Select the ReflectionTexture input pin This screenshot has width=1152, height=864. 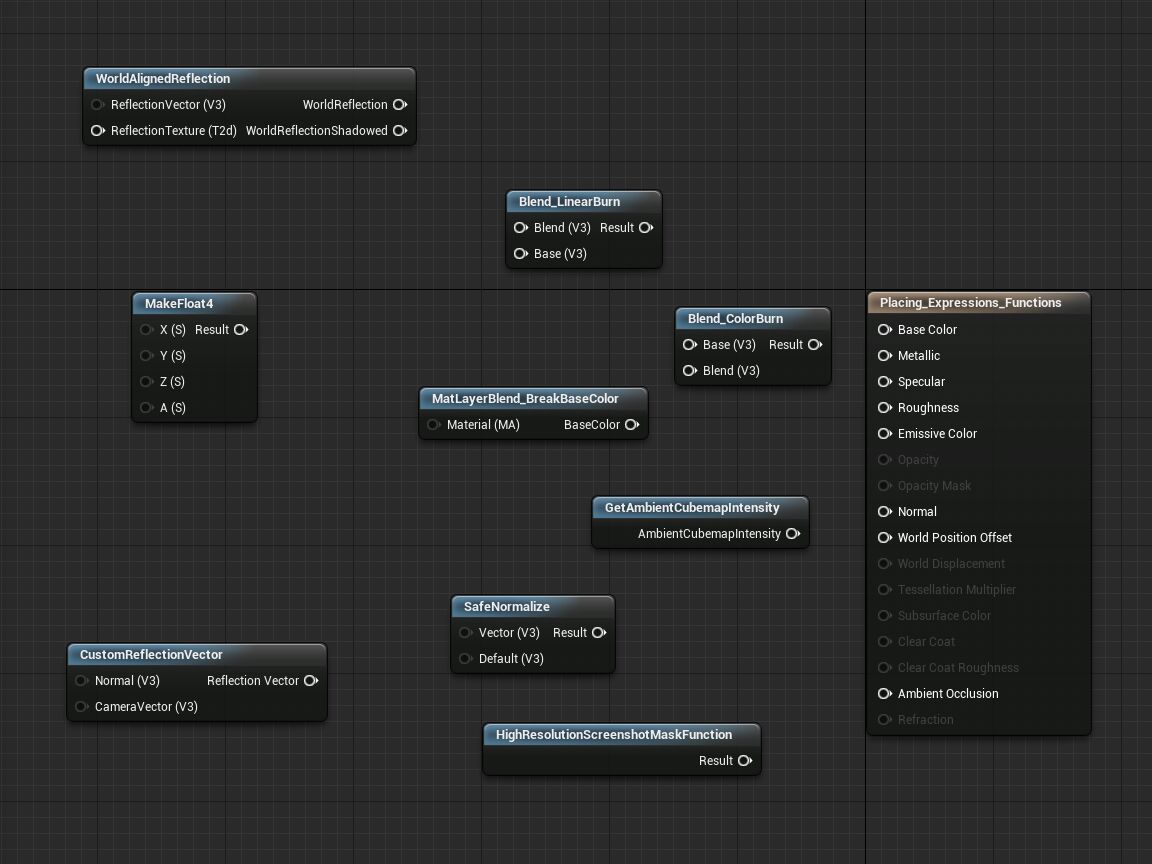(x=97, y=130)
